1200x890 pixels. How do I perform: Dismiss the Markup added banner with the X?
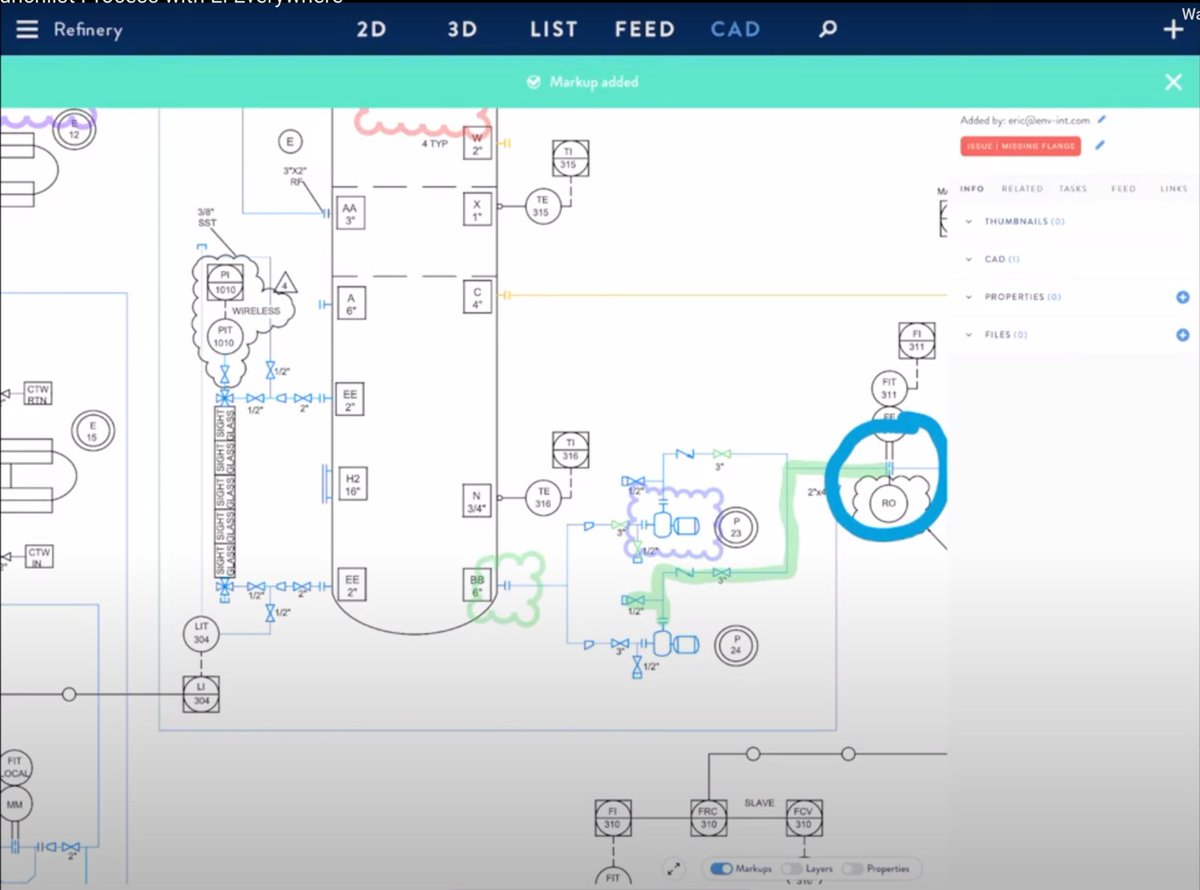(x=1172, y=81)
